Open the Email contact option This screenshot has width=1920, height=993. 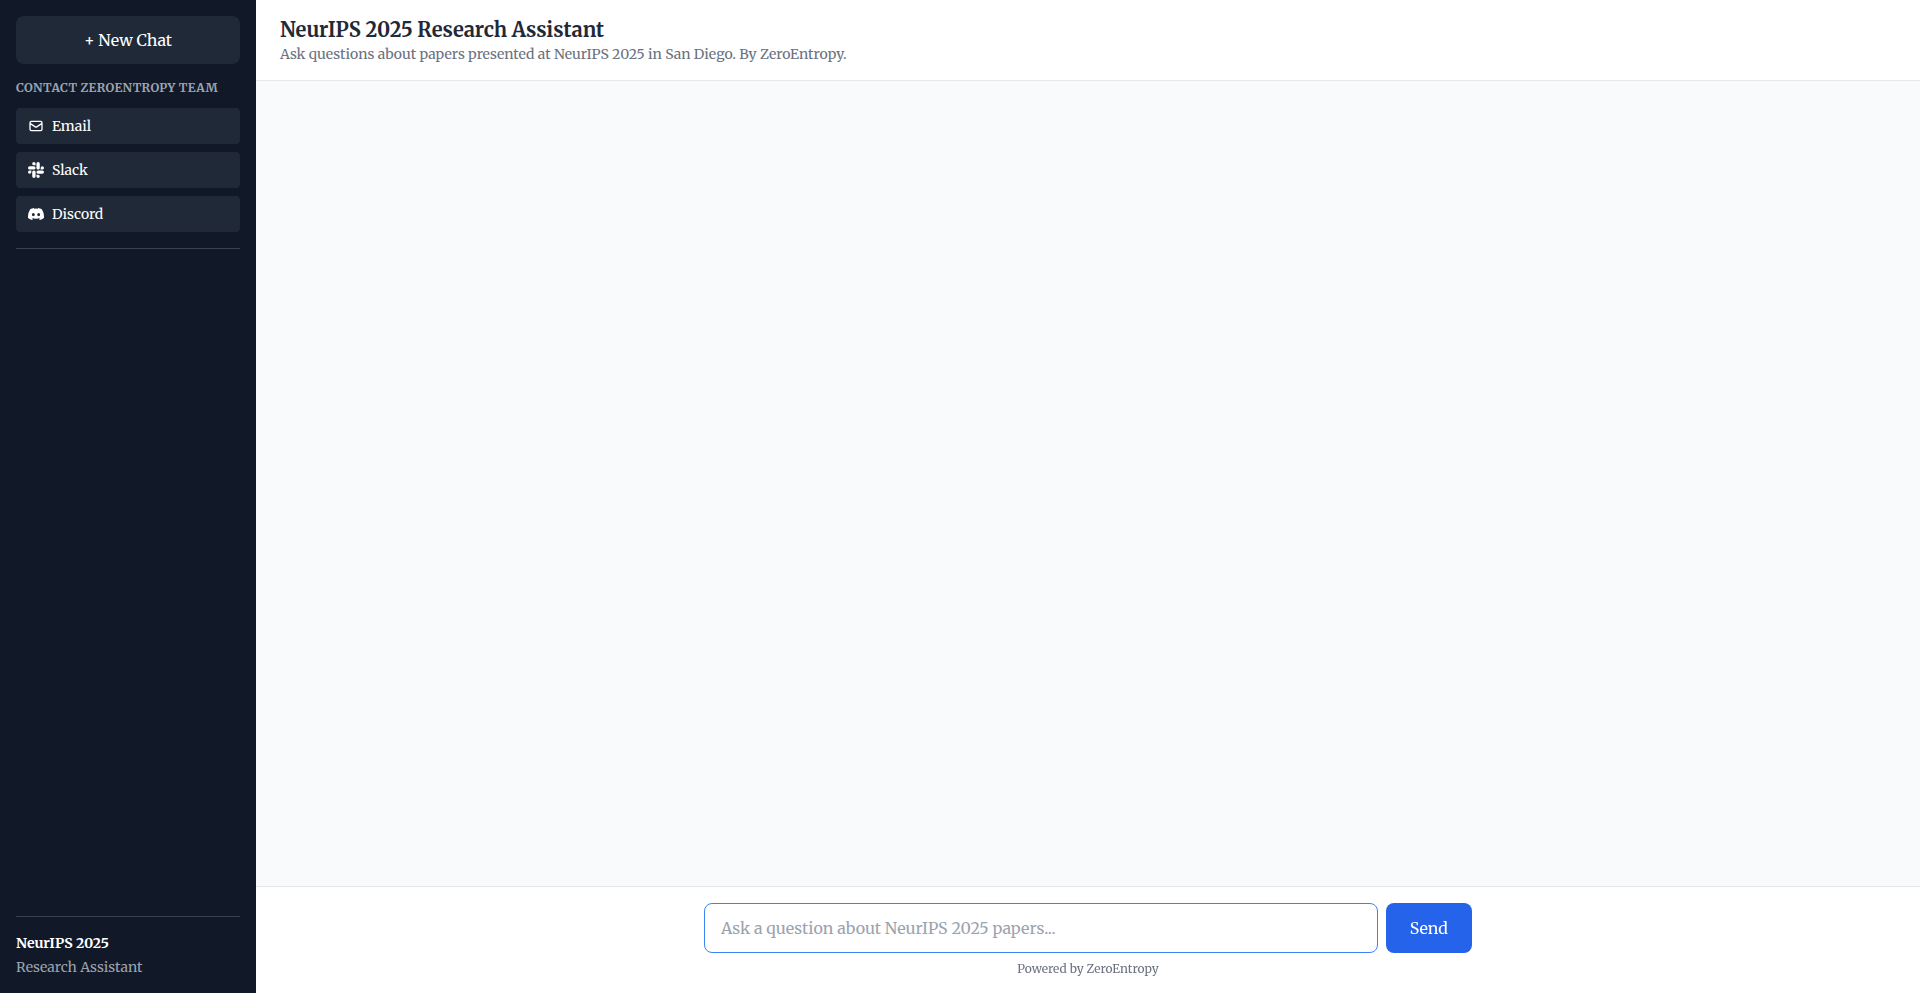pyautogui.click(x=128, y=126)
